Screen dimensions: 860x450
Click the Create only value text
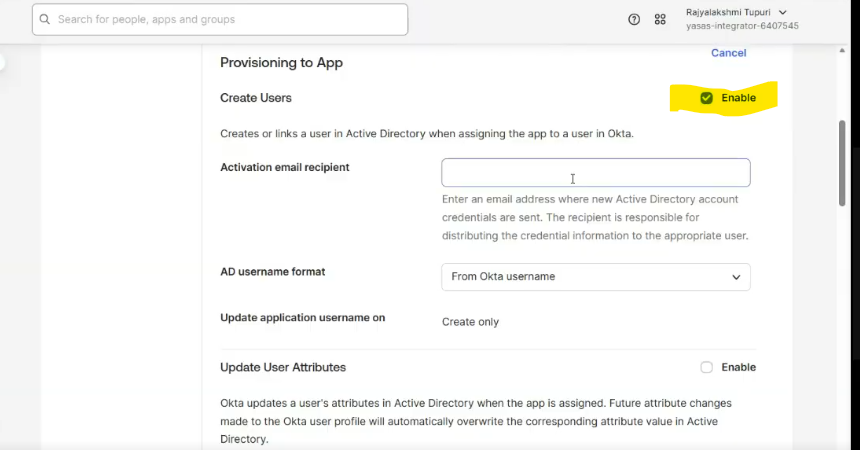tap(470, 322)
